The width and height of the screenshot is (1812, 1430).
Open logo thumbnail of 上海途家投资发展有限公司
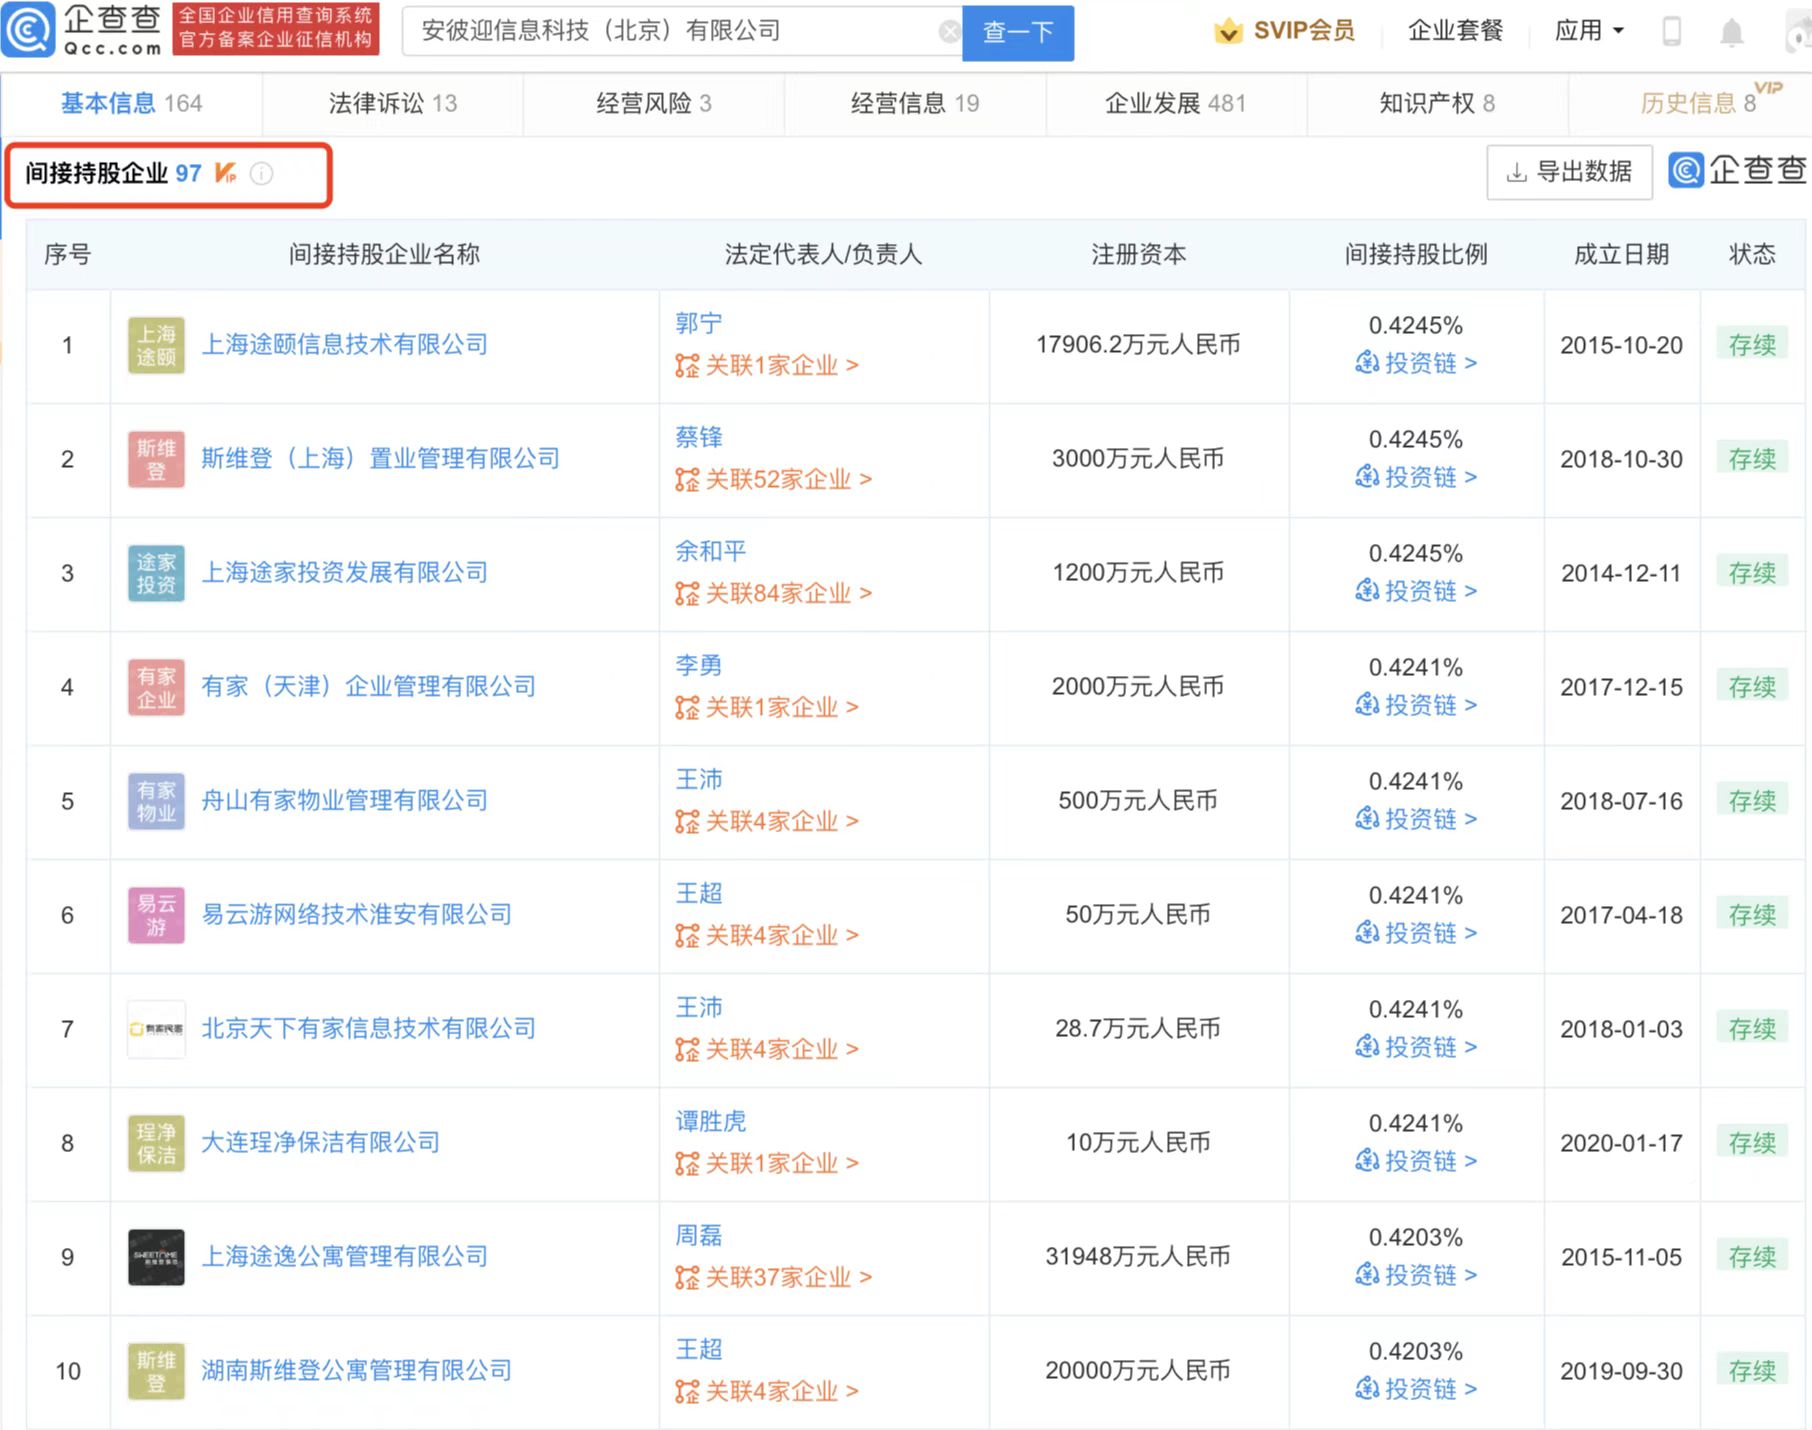click(156, 574)
